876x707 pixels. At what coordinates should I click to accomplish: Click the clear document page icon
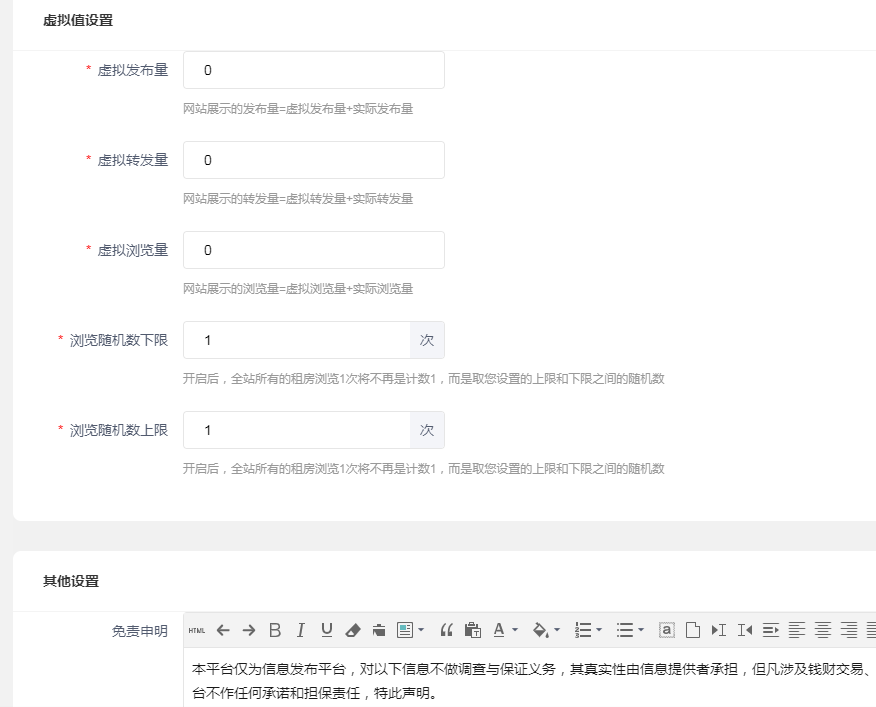click(x=693, y=630)
